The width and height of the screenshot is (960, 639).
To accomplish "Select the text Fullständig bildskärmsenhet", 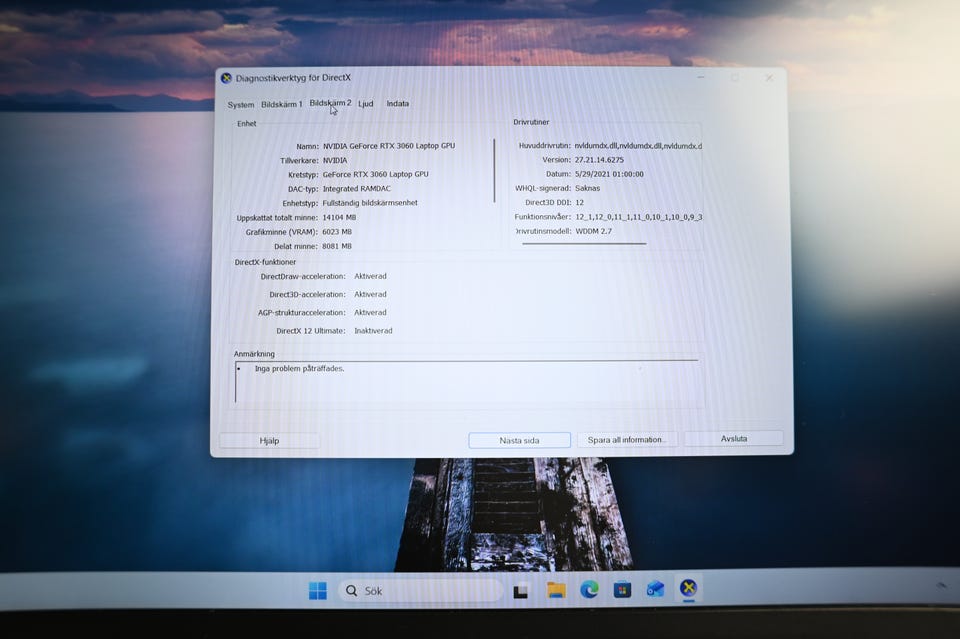I will pyautogui.click(x=370, y=203).
